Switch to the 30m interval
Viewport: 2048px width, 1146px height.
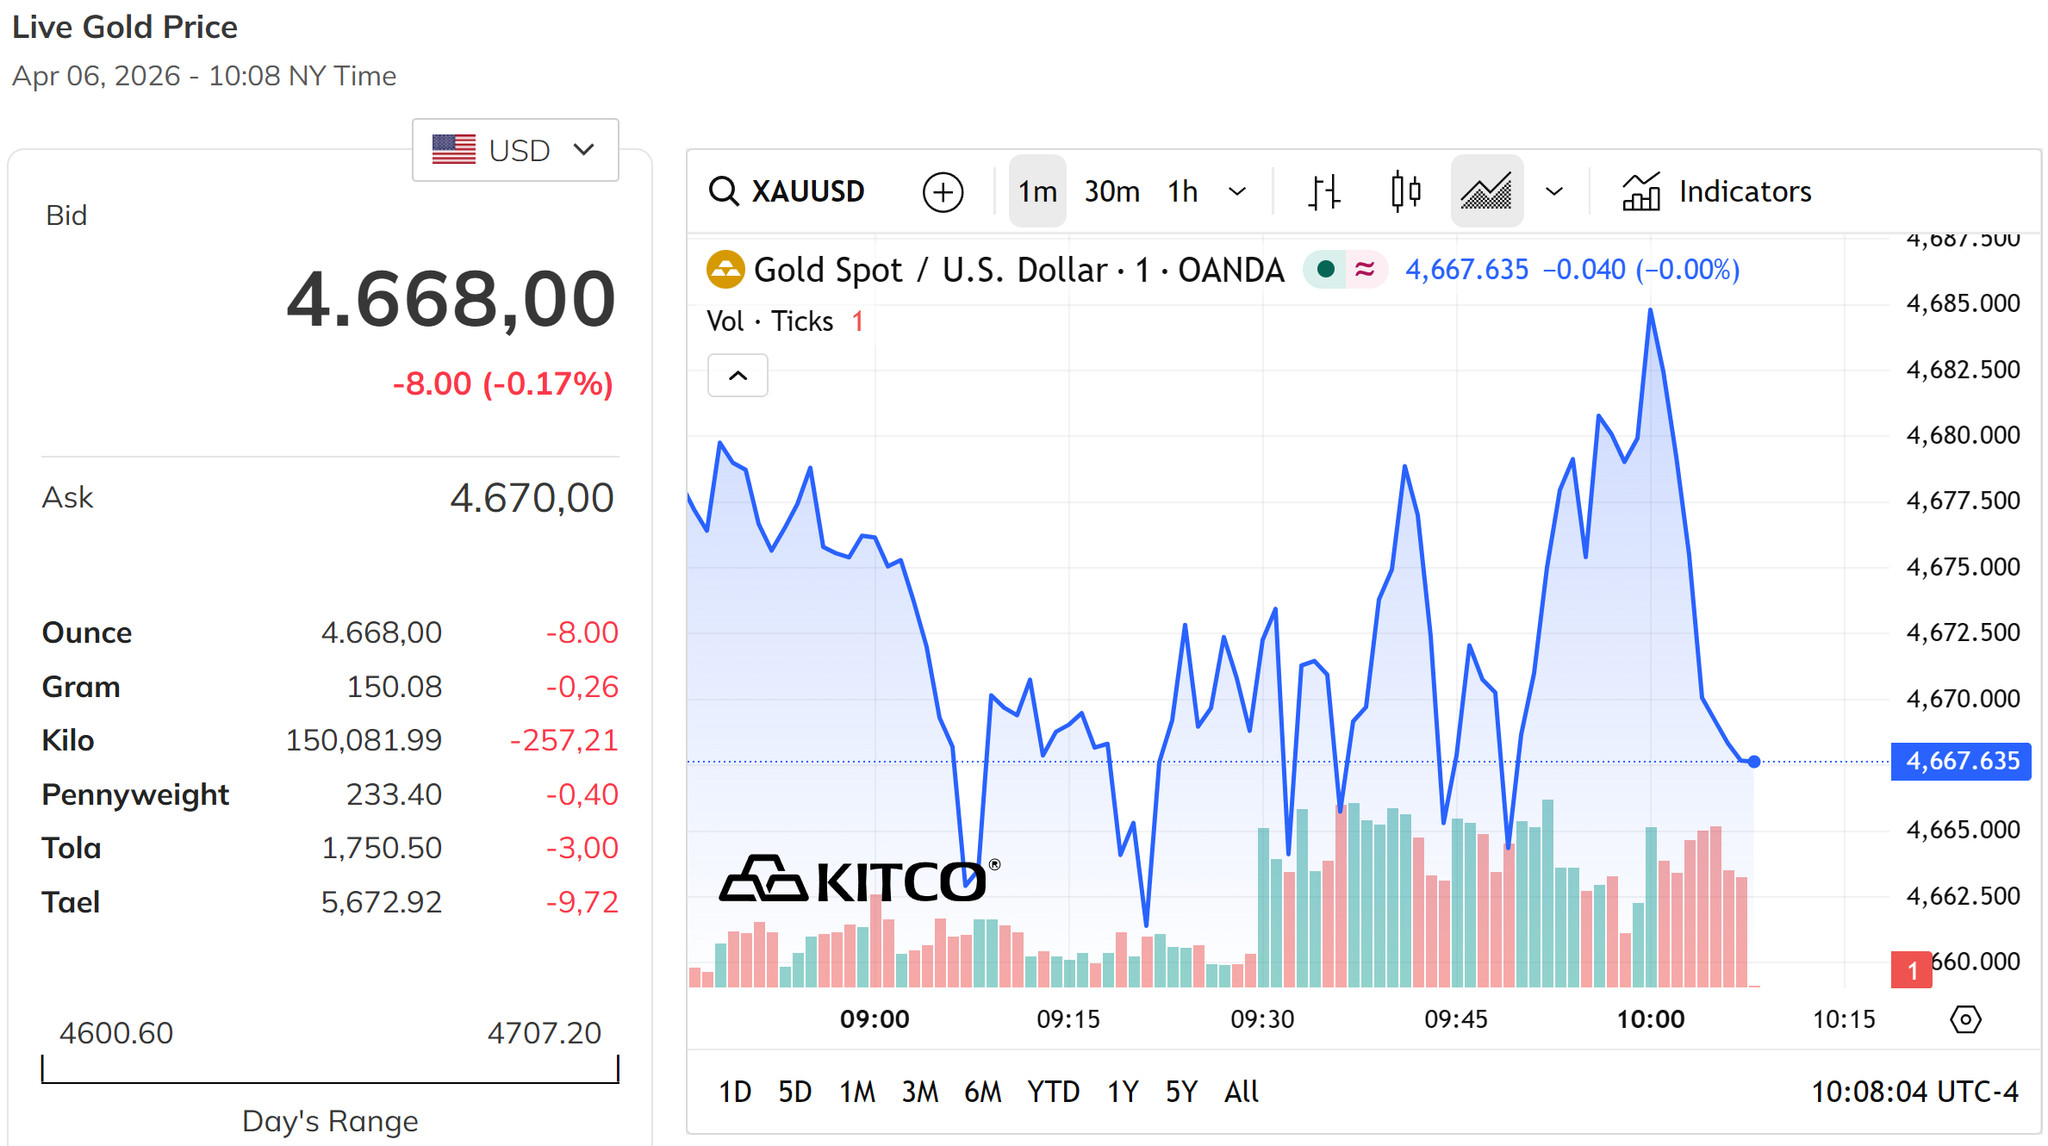[1112, 191]
